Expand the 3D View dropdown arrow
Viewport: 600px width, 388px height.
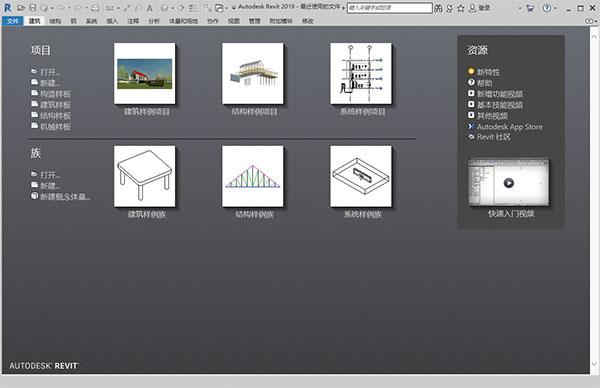point(173,8)
